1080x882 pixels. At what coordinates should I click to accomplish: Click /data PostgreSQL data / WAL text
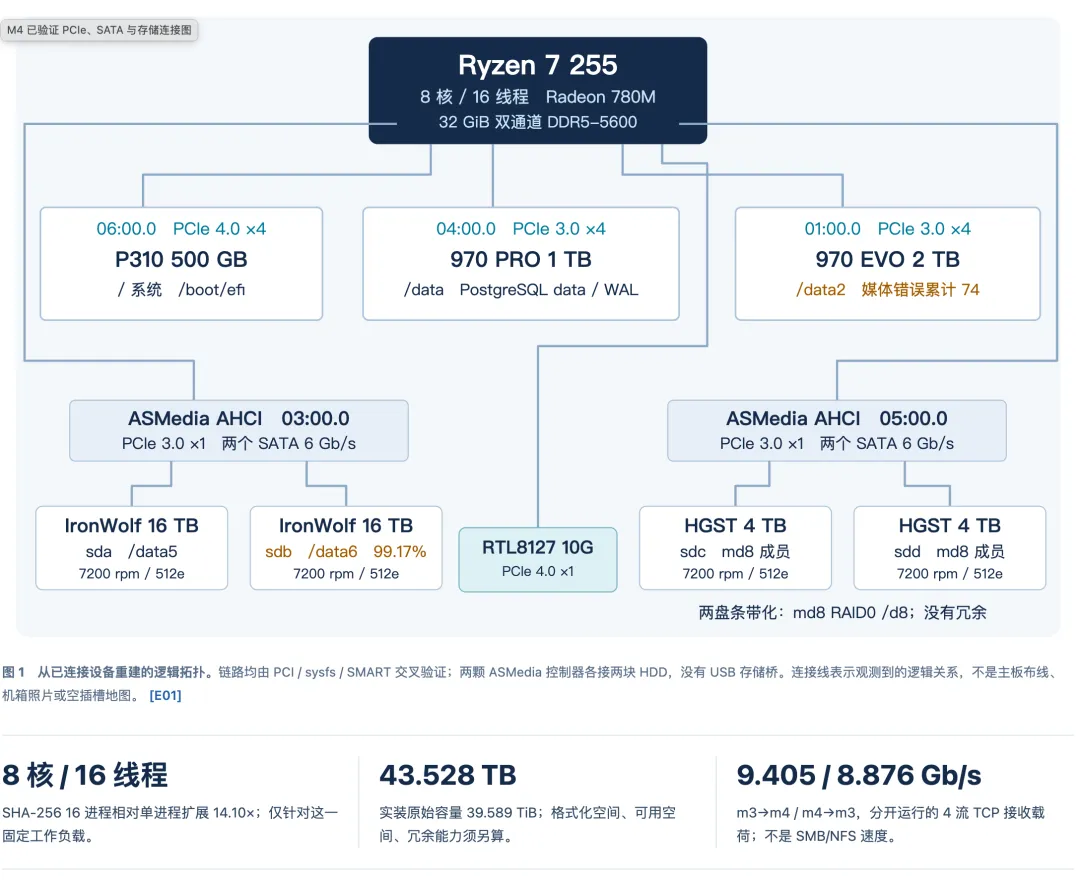click(x=521, y=290)
